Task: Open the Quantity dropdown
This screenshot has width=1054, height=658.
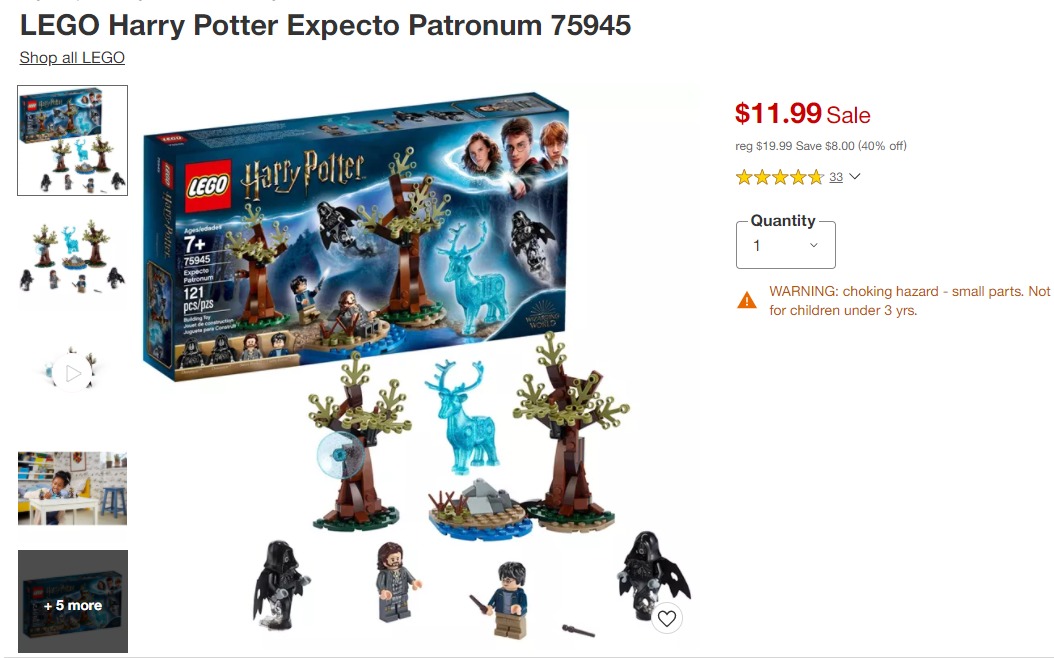Action: click(x=785, y=245)
